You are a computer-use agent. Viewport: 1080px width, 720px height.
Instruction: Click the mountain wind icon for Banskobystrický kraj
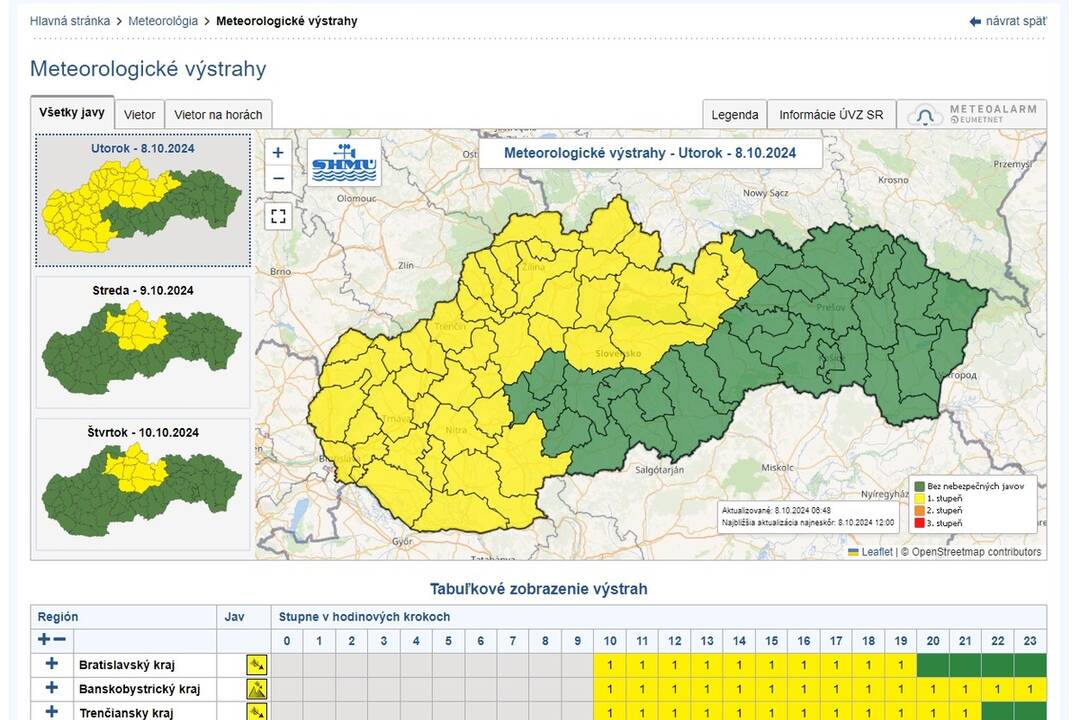257,689
